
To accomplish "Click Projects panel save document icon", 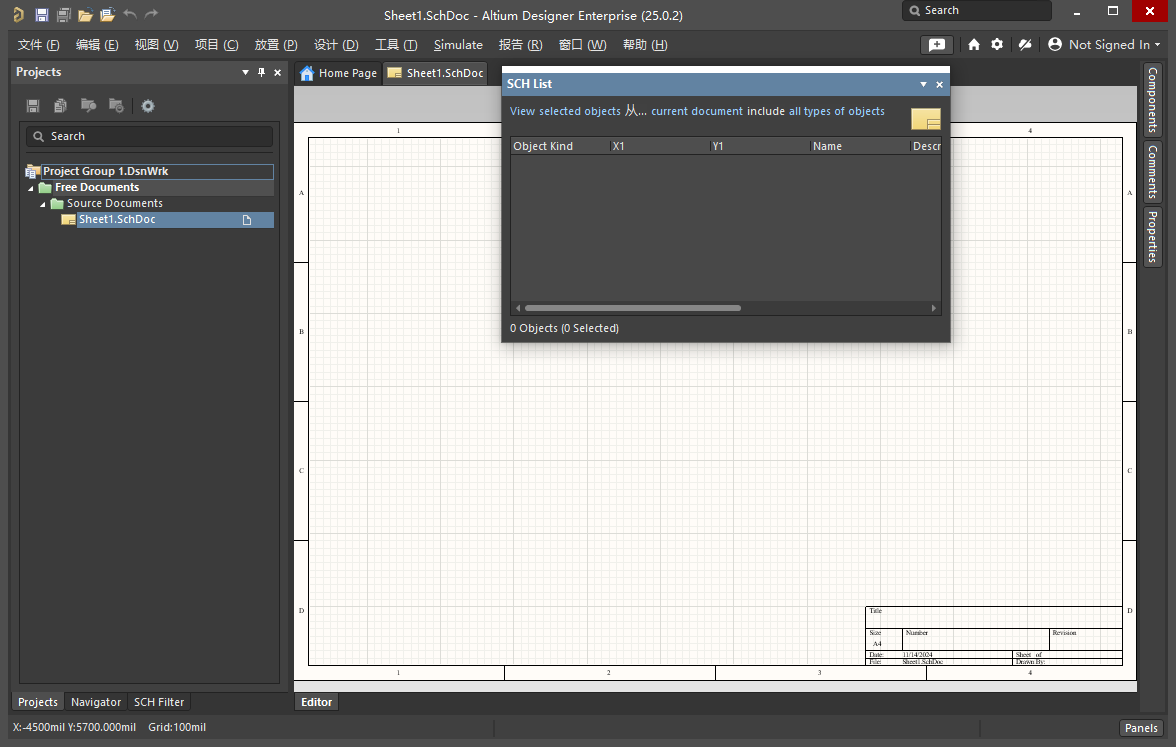I will [x=33, y=106].
